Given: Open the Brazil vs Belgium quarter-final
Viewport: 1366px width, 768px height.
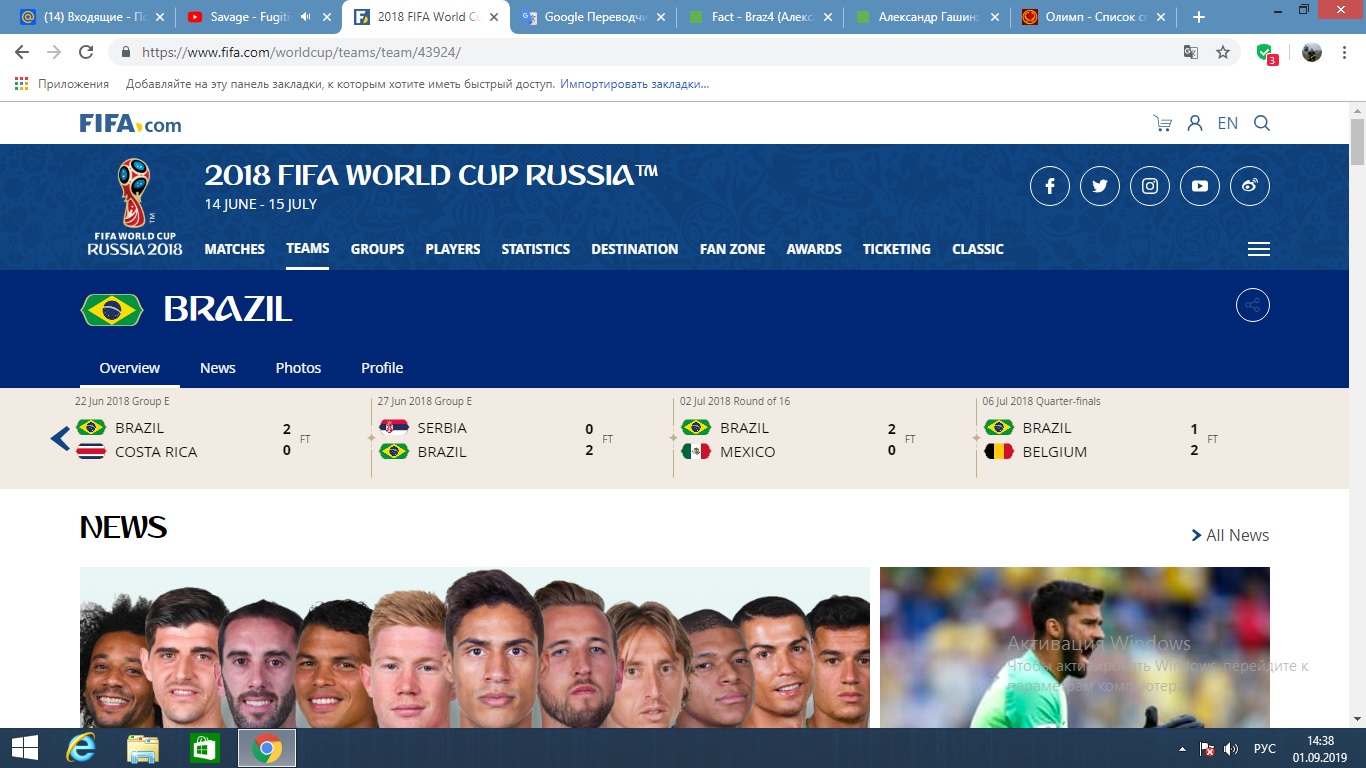Looking at the screenshot, I should tap(1101, 439).
